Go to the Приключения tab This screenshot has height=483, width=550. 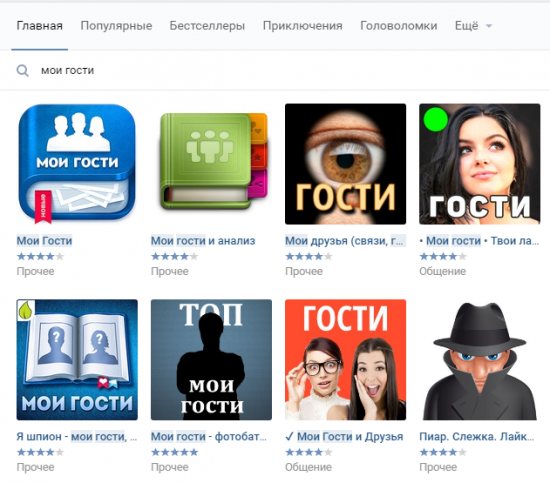(302, 26)
